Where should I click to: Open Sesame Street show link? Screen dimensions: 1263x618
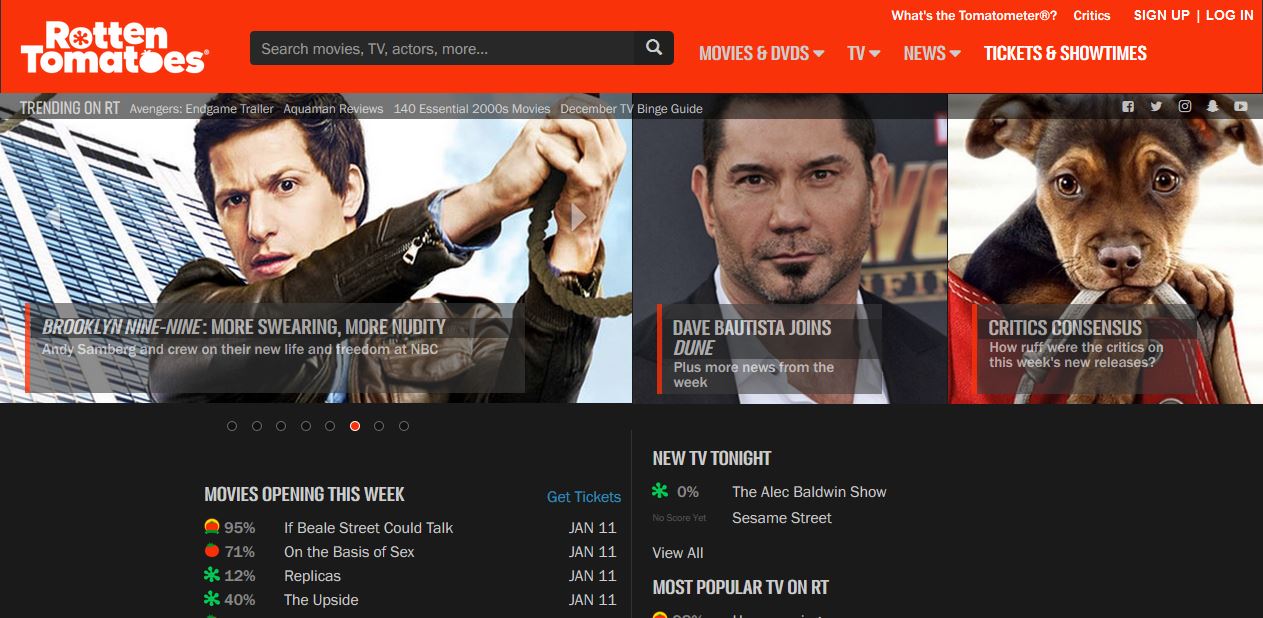[782, 517]
